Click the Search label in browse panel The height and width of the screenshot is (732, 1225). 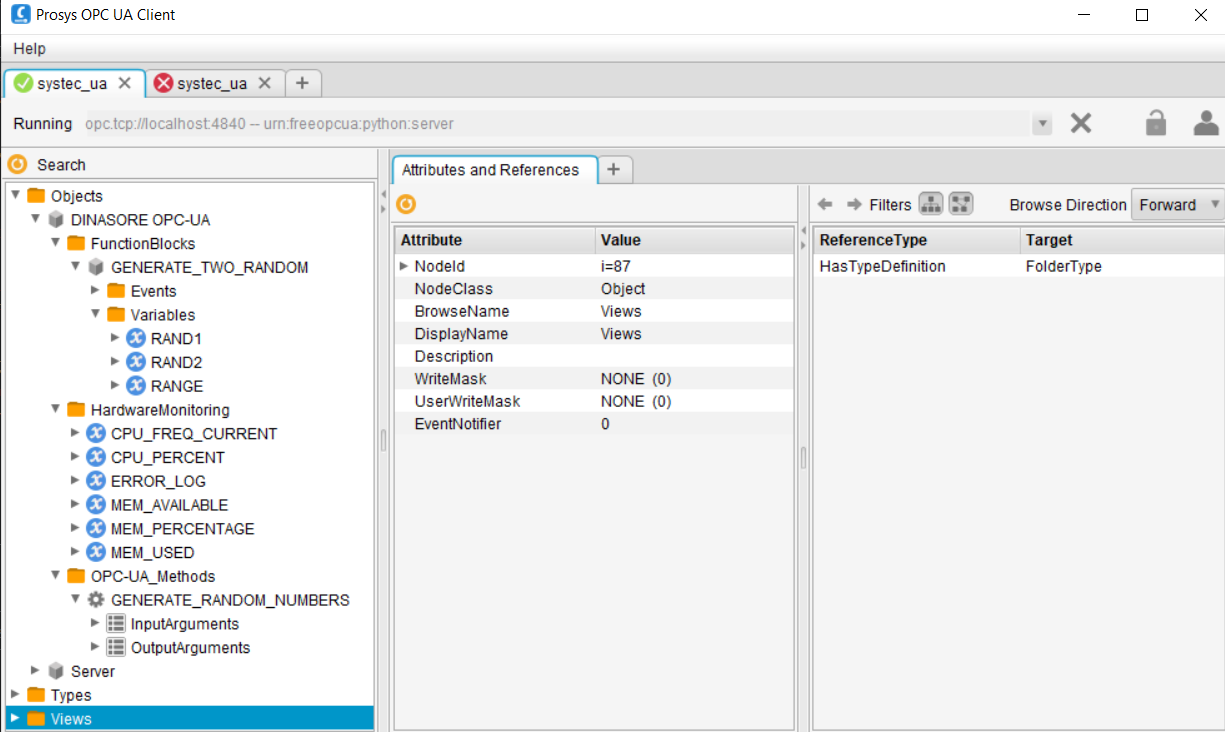(61, 165)
